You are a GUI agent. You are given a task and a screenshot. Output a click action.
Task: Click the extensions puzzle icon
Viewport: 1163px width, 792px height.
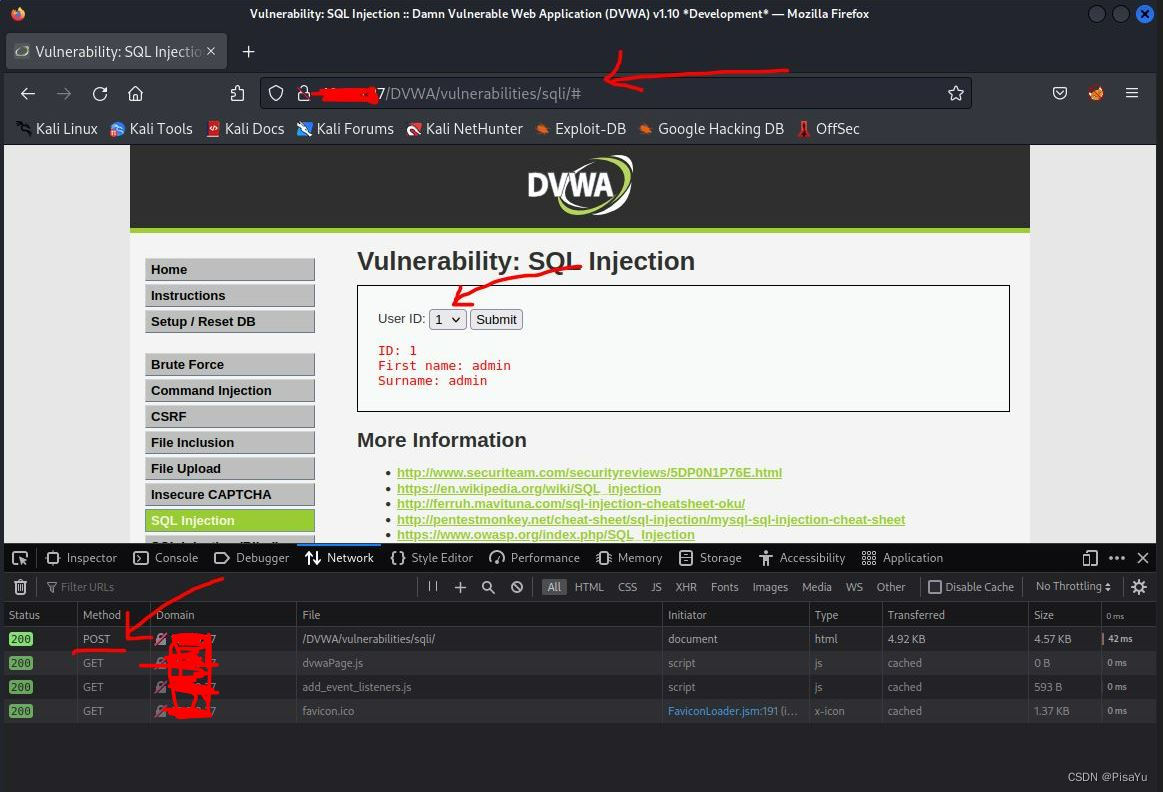pyautogui.click(x=237, y=93)
